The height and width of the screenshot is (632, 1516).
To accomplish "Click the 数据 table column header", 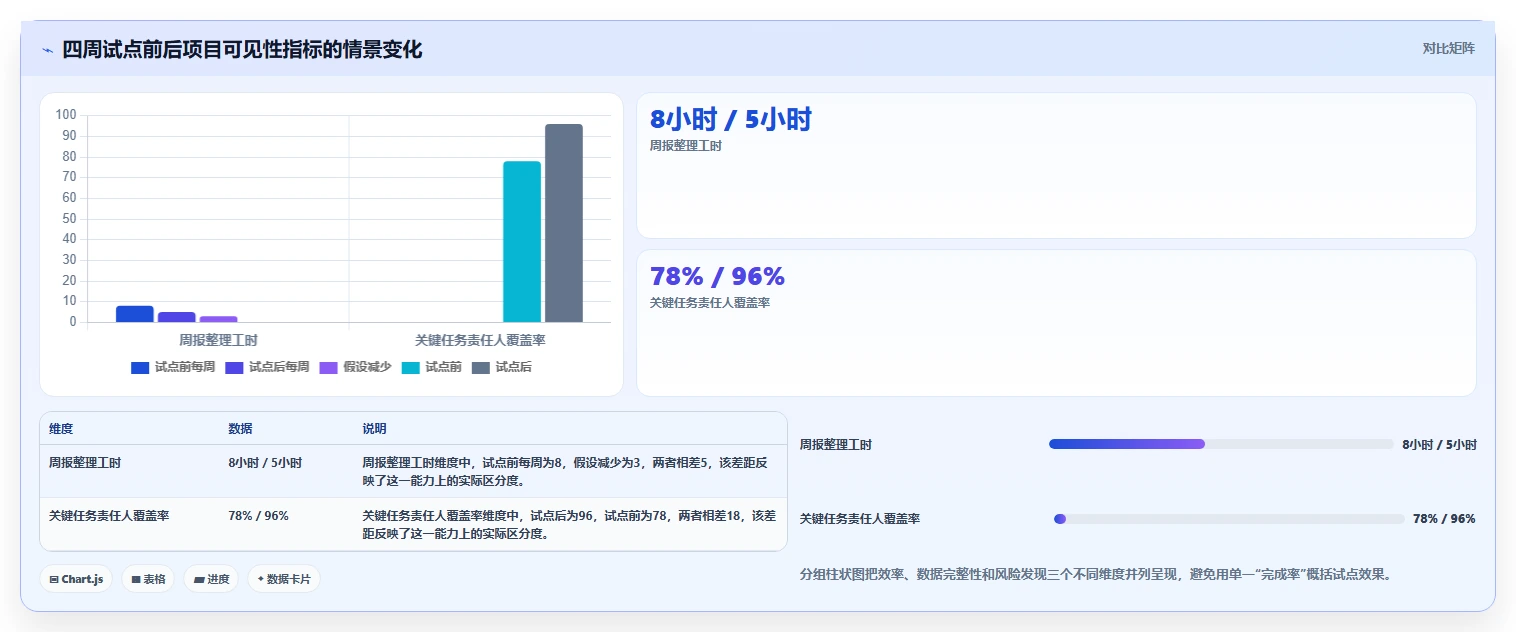I will (240, 428).
